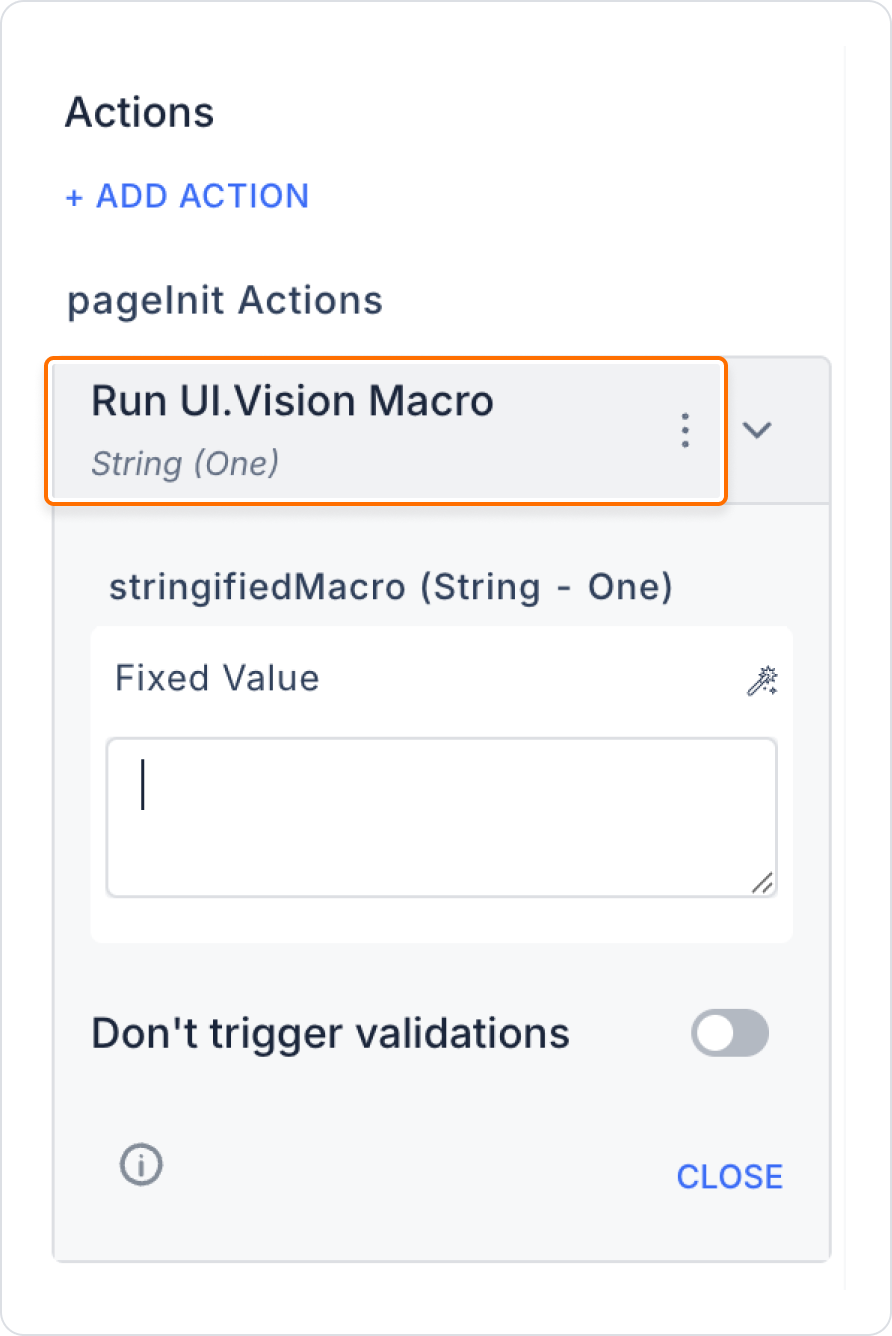Screen dimensions: 892x1336
Task: Click the text area resize handle corner
Action: (762, 882)
